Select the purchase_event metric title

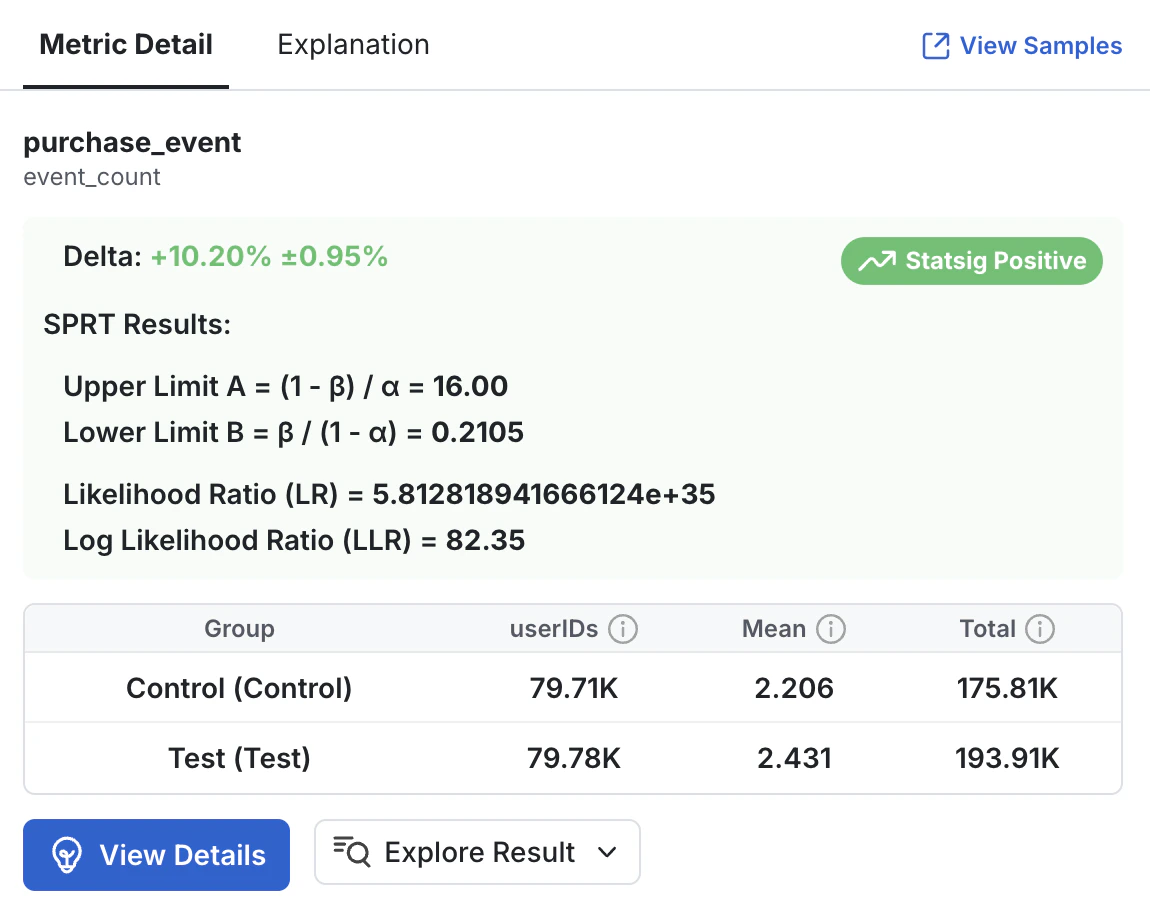coord(132,142)
